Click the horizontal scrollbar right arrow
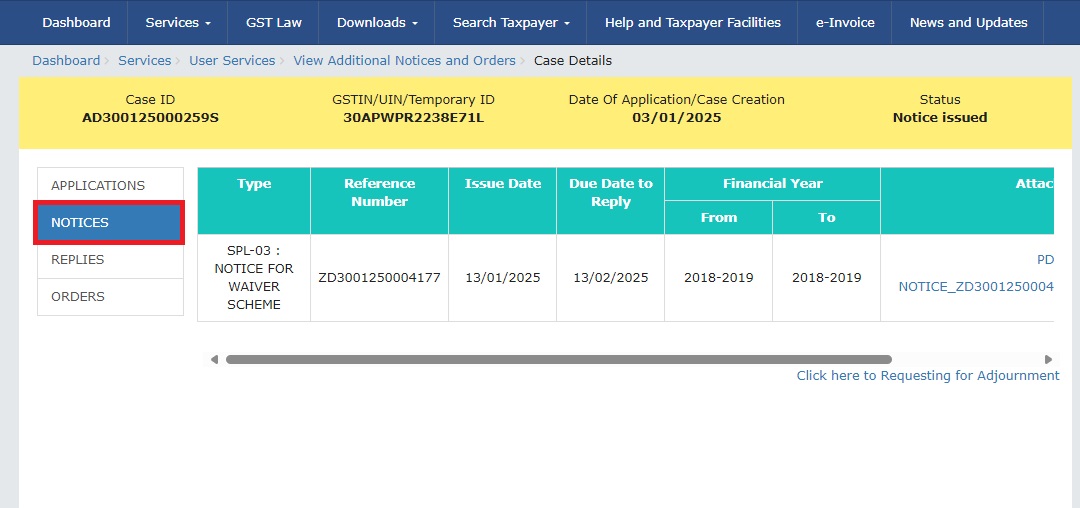Screen dimensions: 1080x508 click(x=1048, y=359)
